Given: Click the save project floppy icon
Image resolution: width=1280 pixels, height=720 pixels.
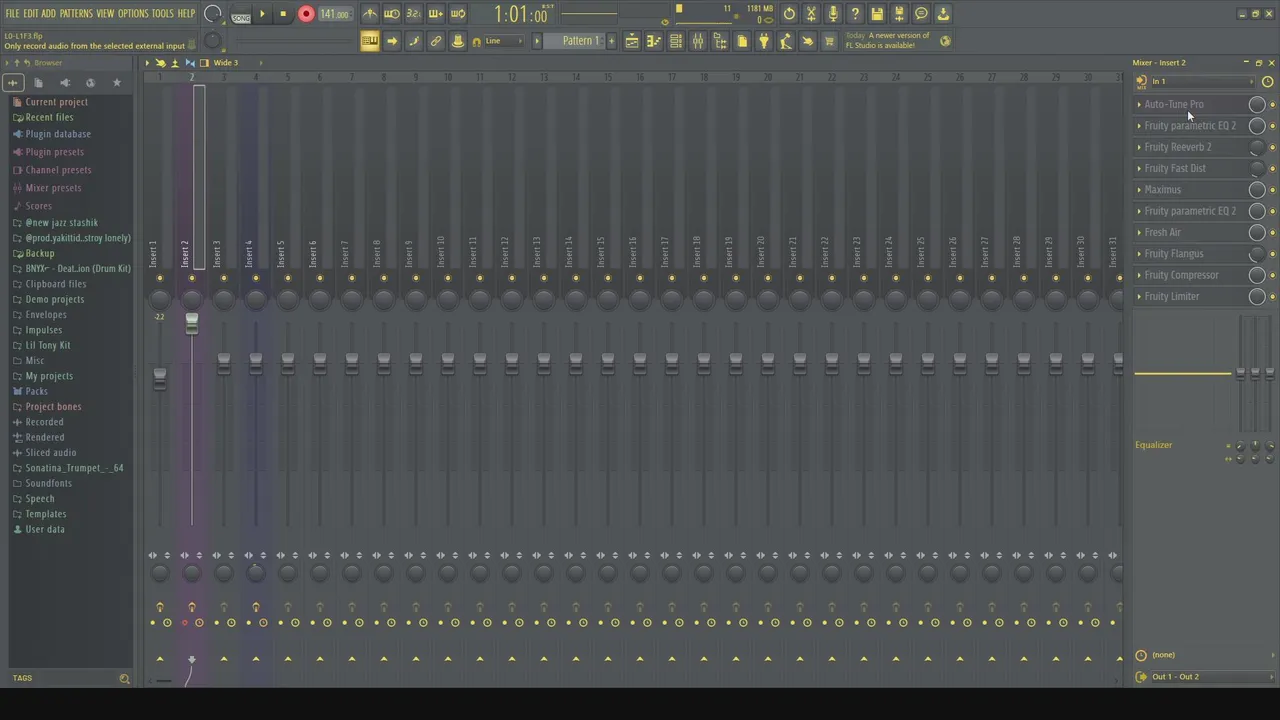Looking at the screenshot, I should [x=877, y=14].
